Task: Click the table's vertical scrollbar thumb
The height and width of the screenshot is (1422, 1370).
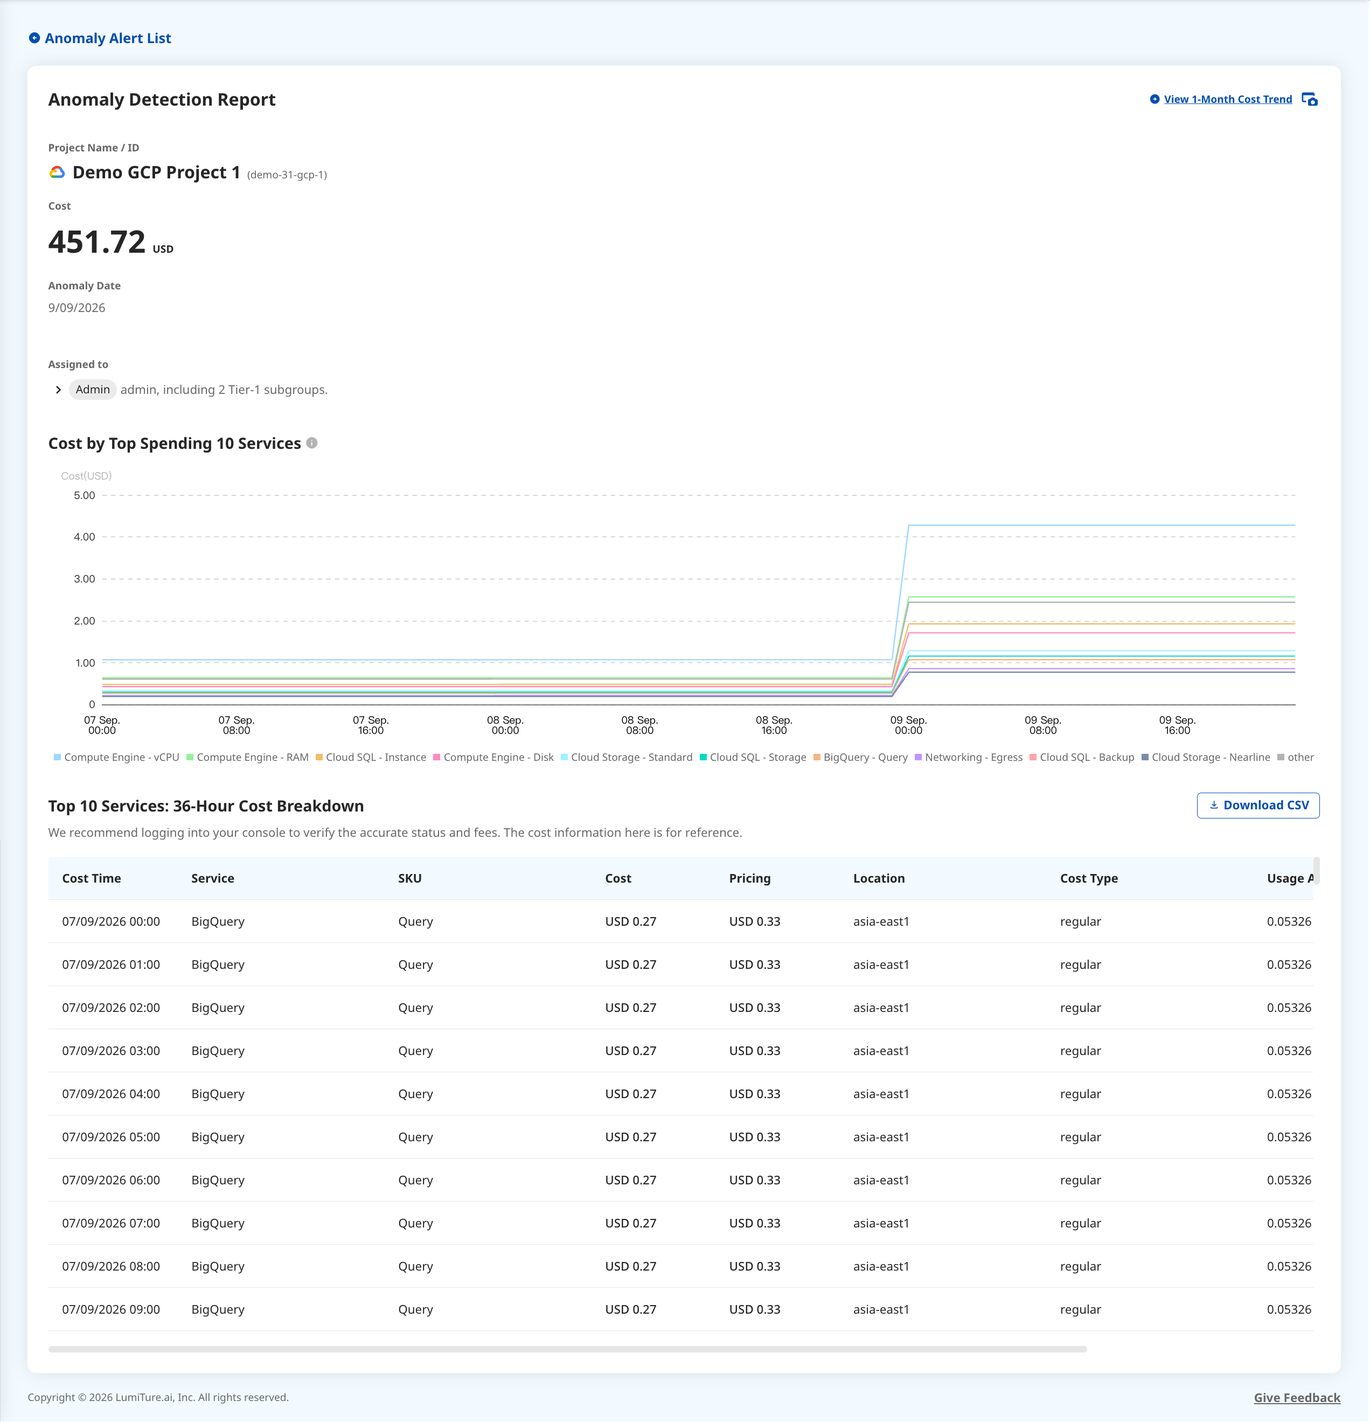Action: (x=1317, y=871)
